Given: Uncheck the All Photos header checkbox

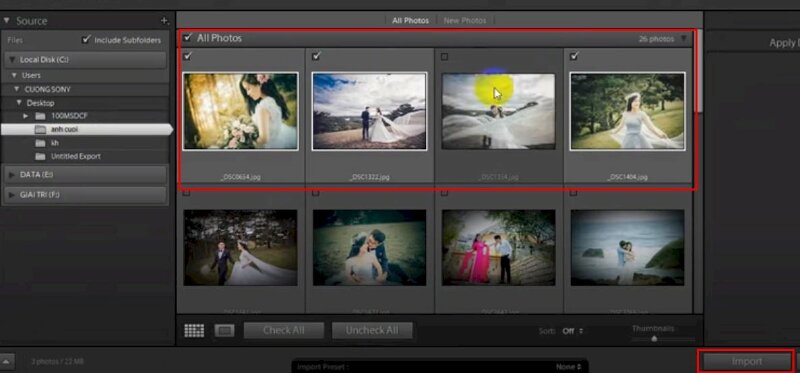Looking at the screenshot, I should tap(188, 37).
